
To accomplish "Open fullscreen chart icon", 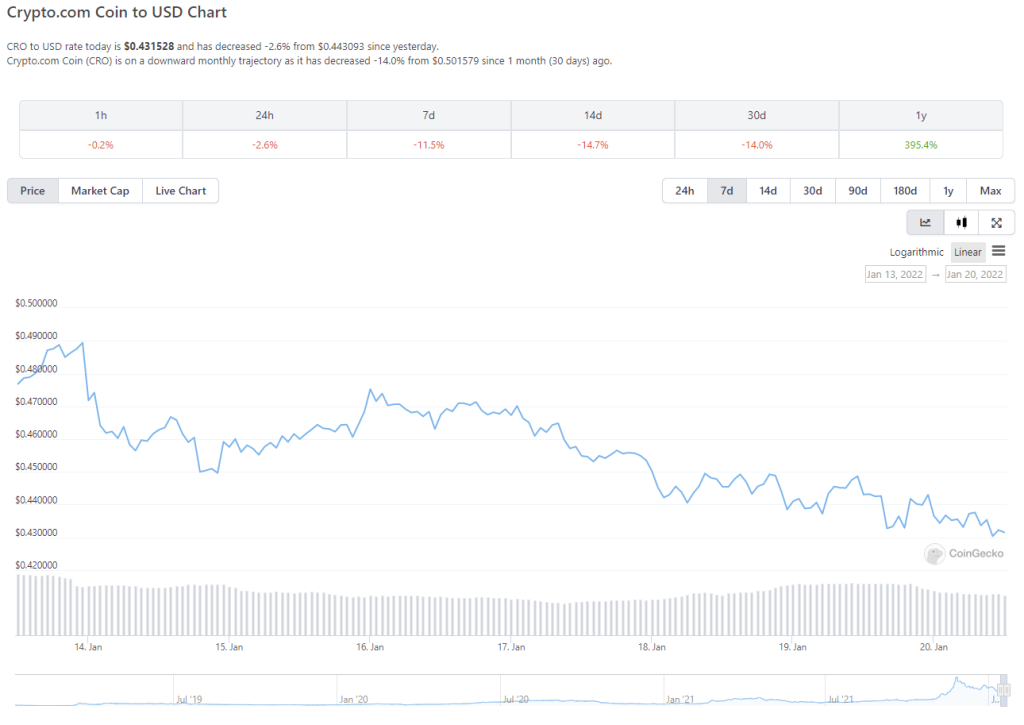I will (x=997, y=223).
